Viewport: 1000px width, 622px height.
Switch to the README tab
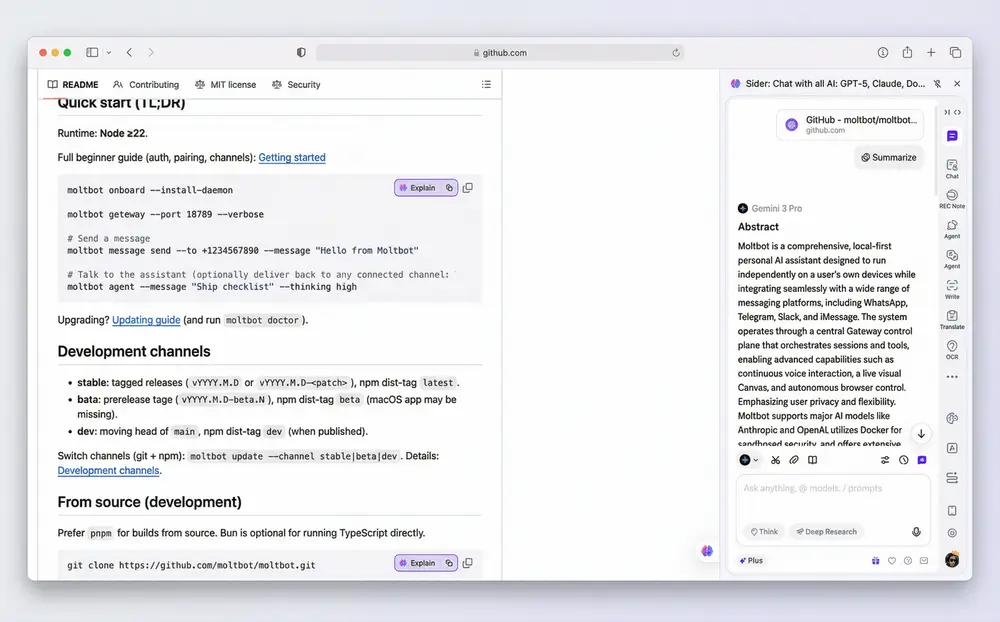(73, 84)
